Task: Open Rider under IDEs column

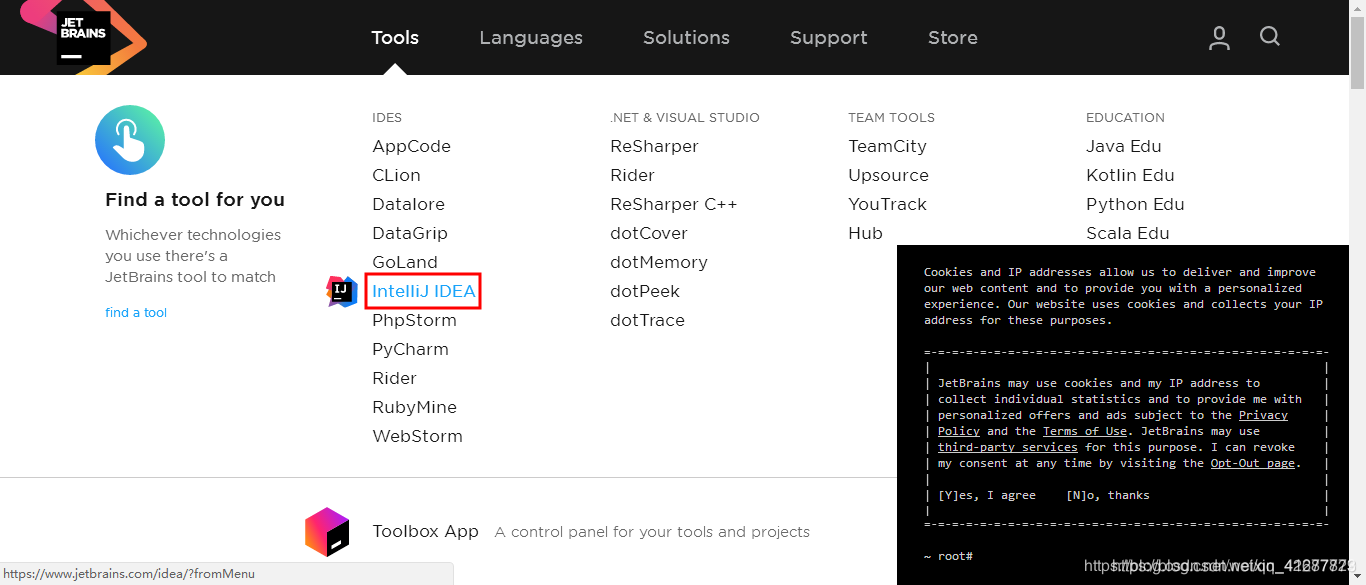Action: click(x=395, y=378)
